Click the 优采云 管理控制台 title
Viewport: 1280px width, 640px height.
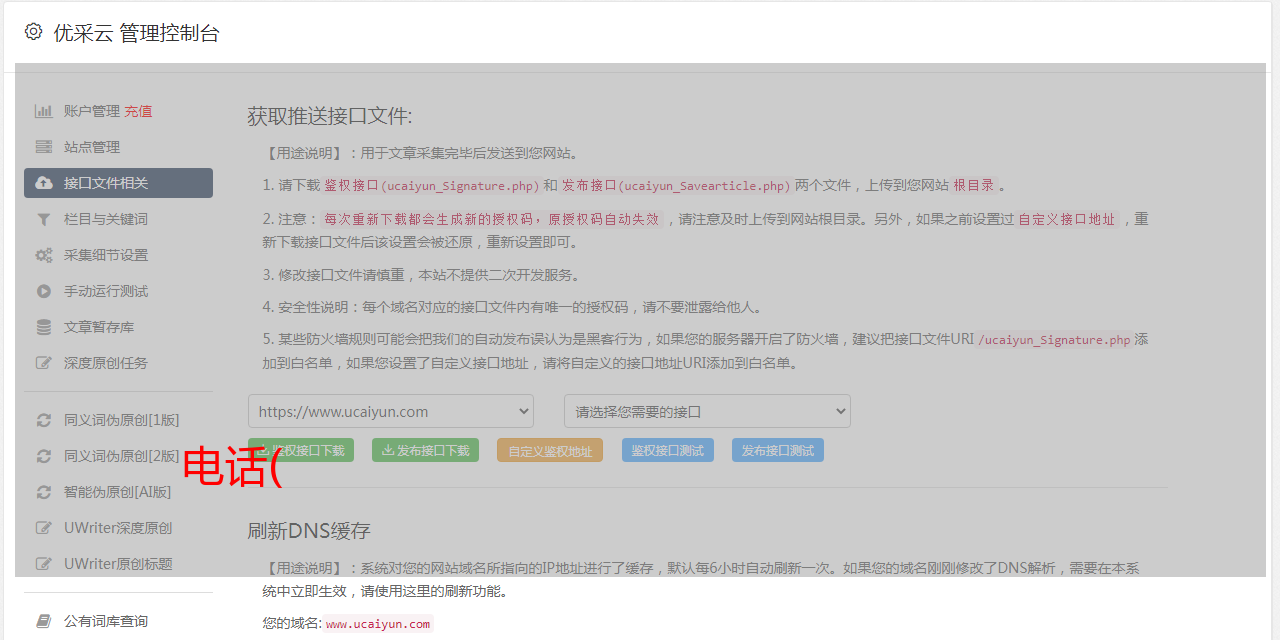point(136,33)
